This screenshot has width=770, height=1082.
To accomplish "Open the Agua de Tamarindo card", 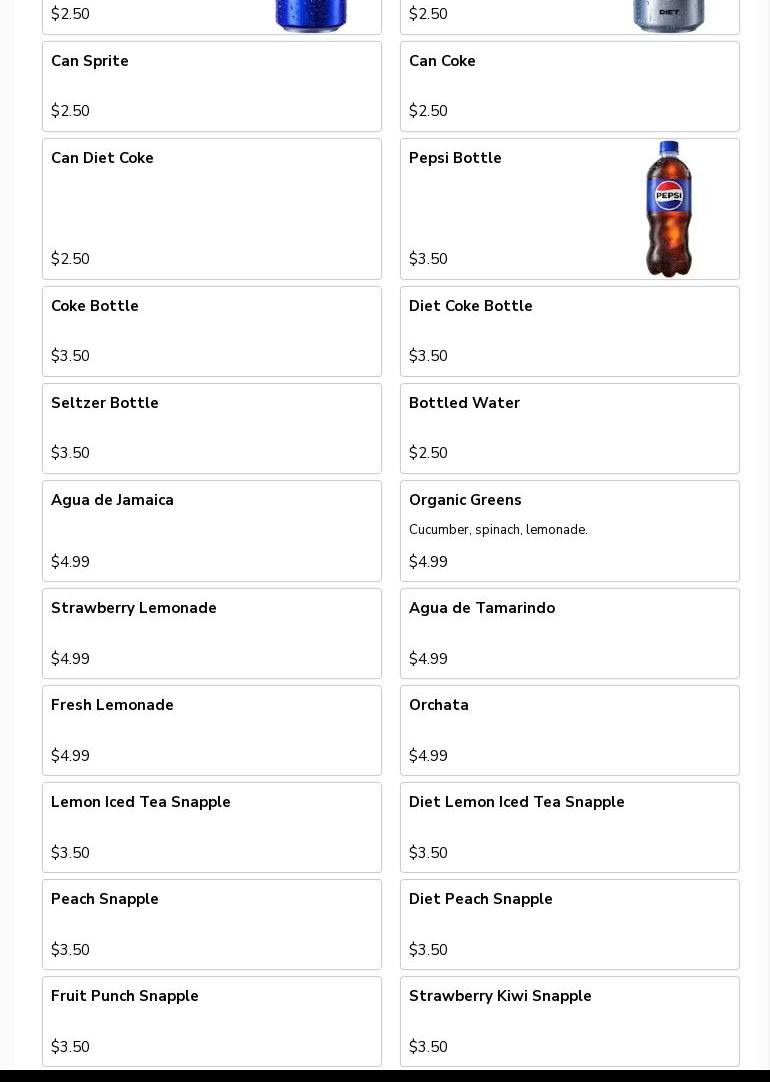I will 570,633.
